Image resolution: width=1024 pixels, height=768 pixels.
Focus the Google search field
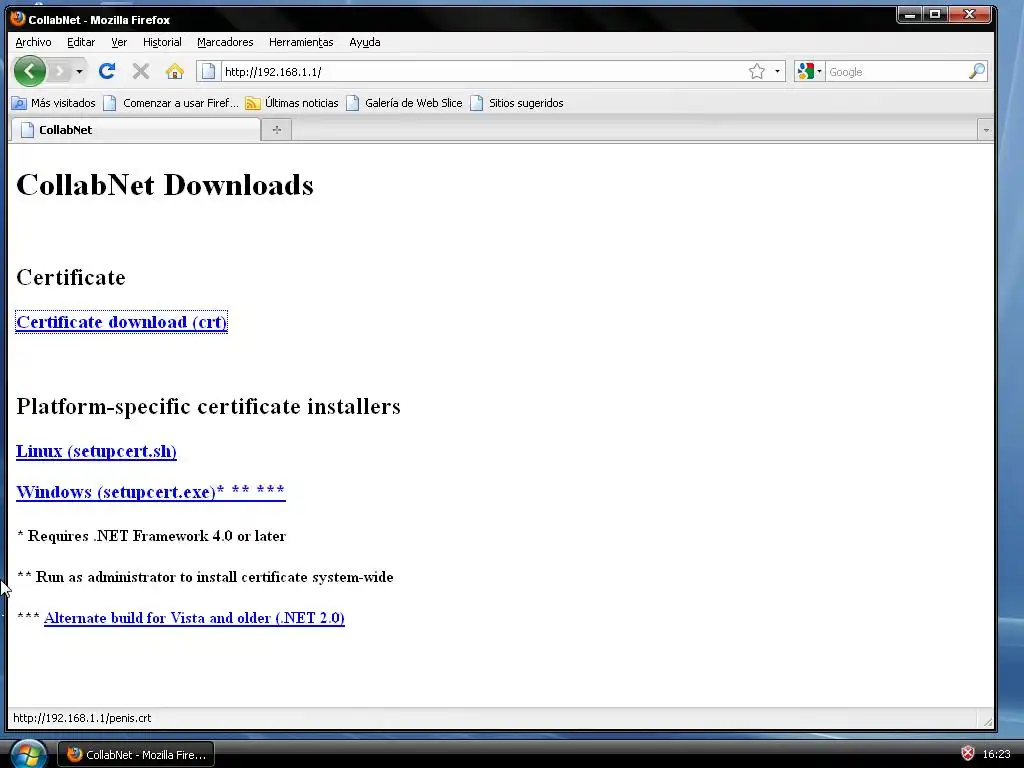pos(896,72)
